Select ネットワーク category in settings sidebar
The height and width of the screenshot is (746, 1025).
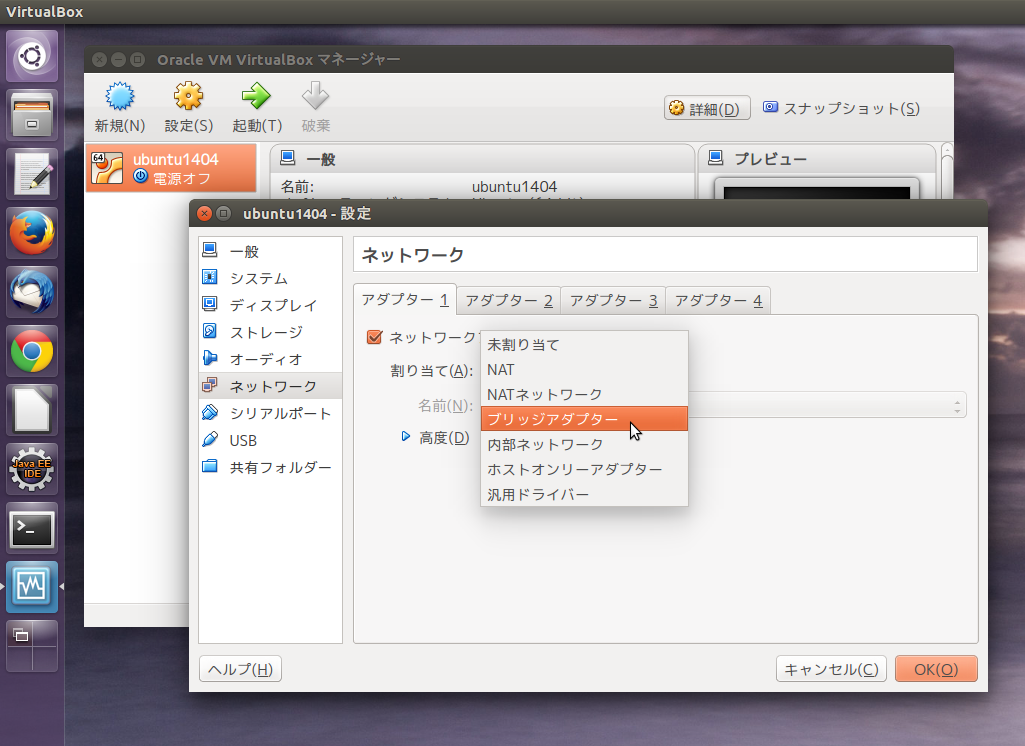270,386
